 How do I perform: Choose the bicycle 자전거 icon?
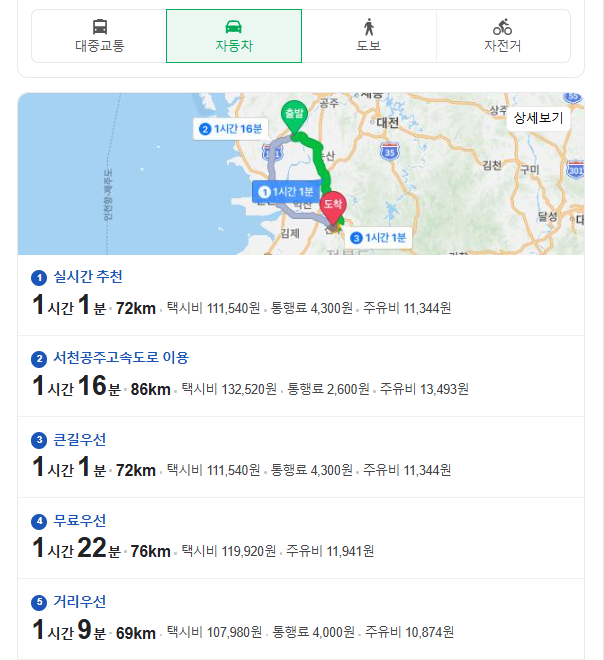coord(503,27)
